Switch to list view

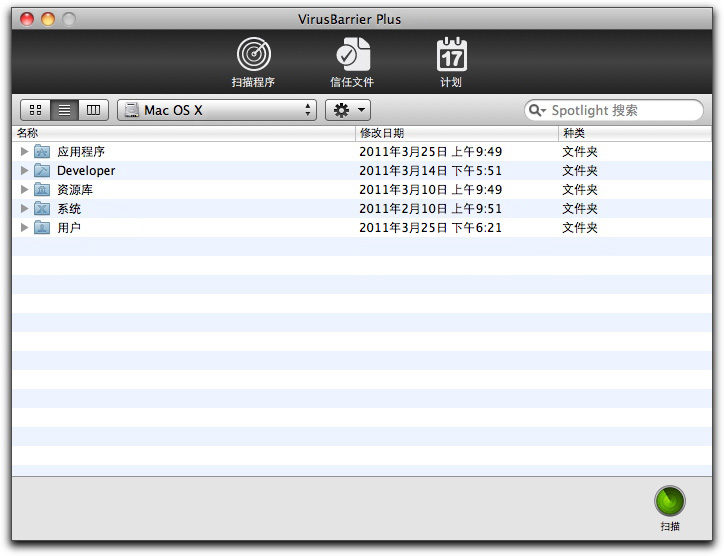(x=65, y=110)
